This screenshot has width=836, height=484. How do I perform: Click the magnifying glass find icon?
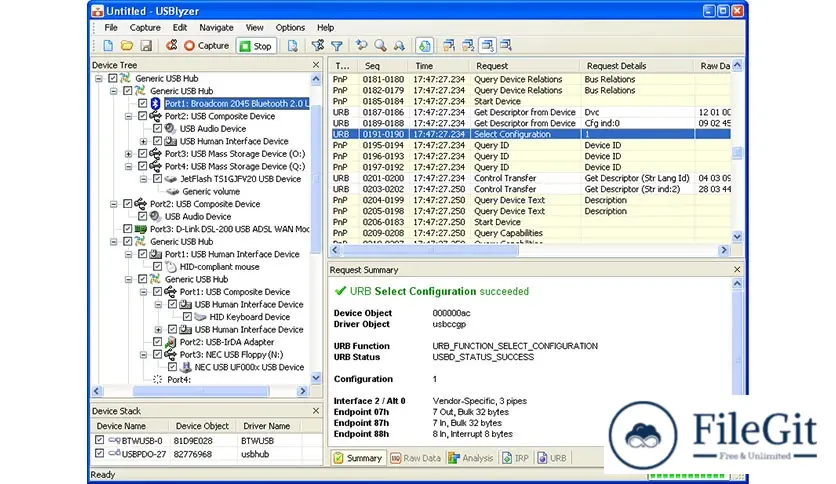click(x=381, y=46)
